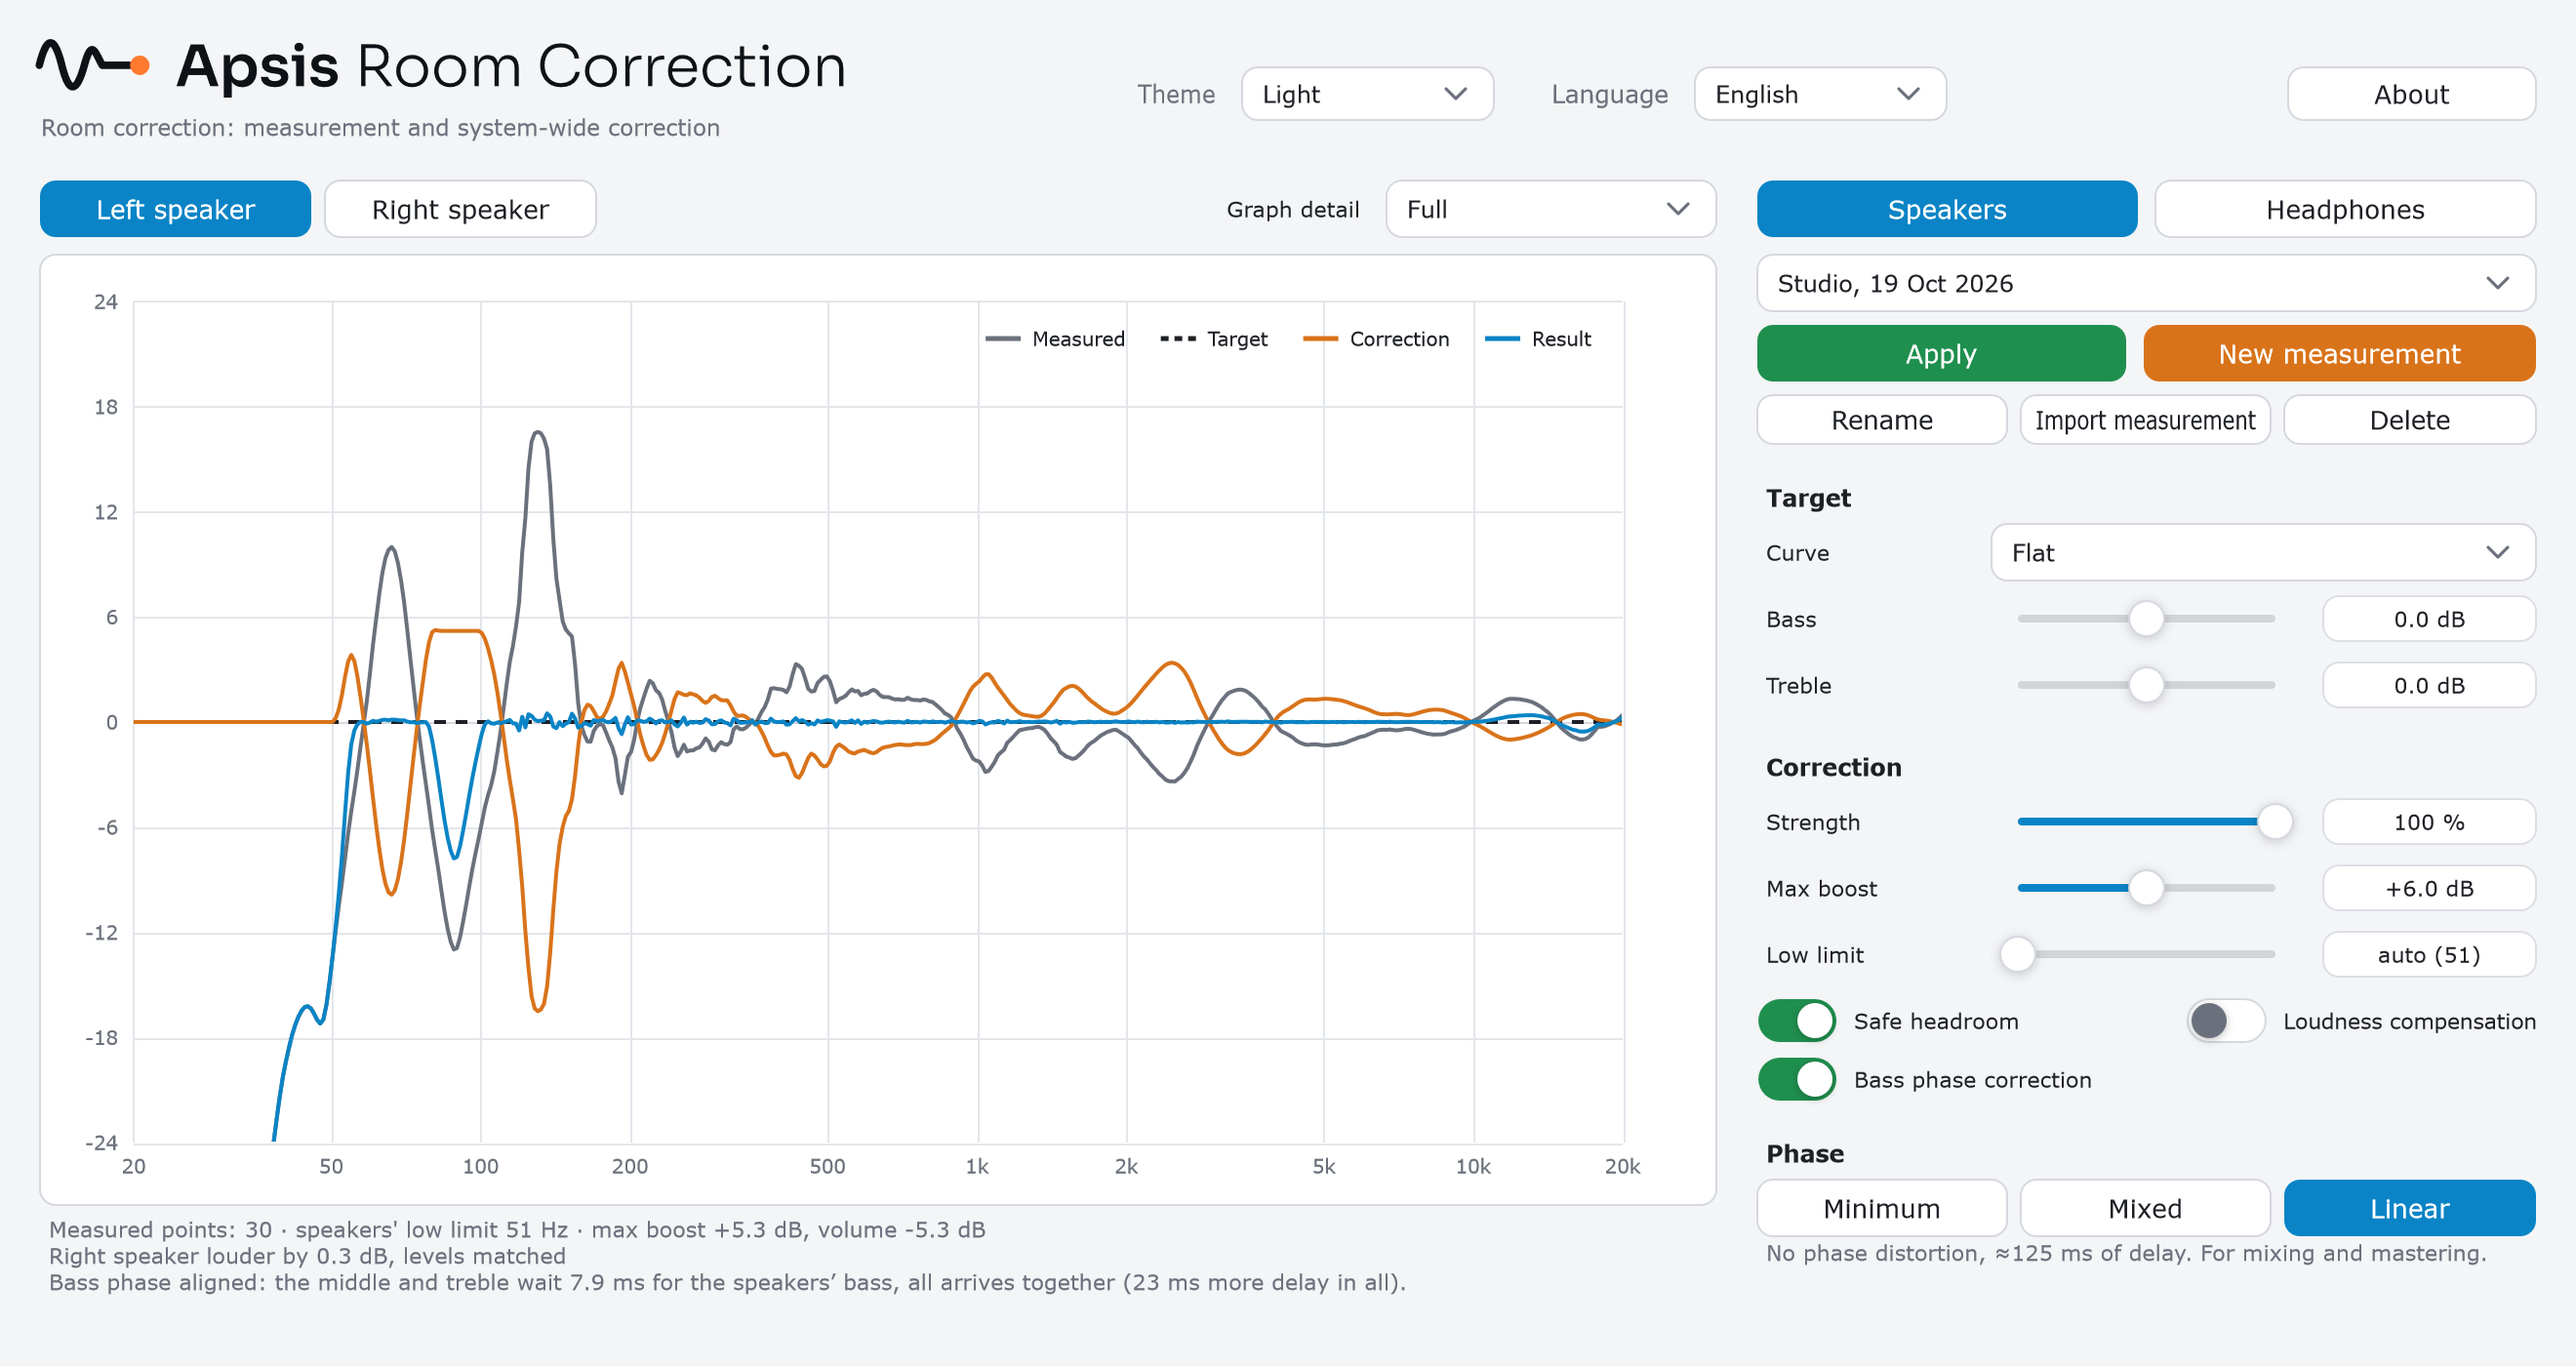Toggle the Target legend entry
Viewport: 2576px width, 1366px height.
(x=1213, y=339)
